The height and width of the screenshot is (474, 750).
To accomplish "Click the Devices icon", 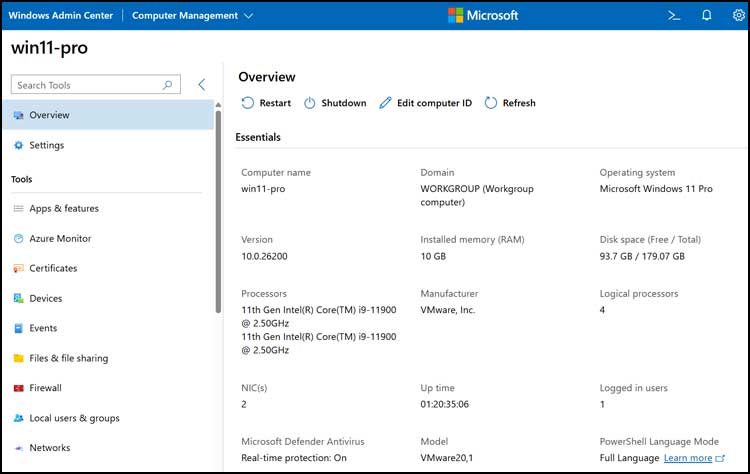I will coord(18,298).
